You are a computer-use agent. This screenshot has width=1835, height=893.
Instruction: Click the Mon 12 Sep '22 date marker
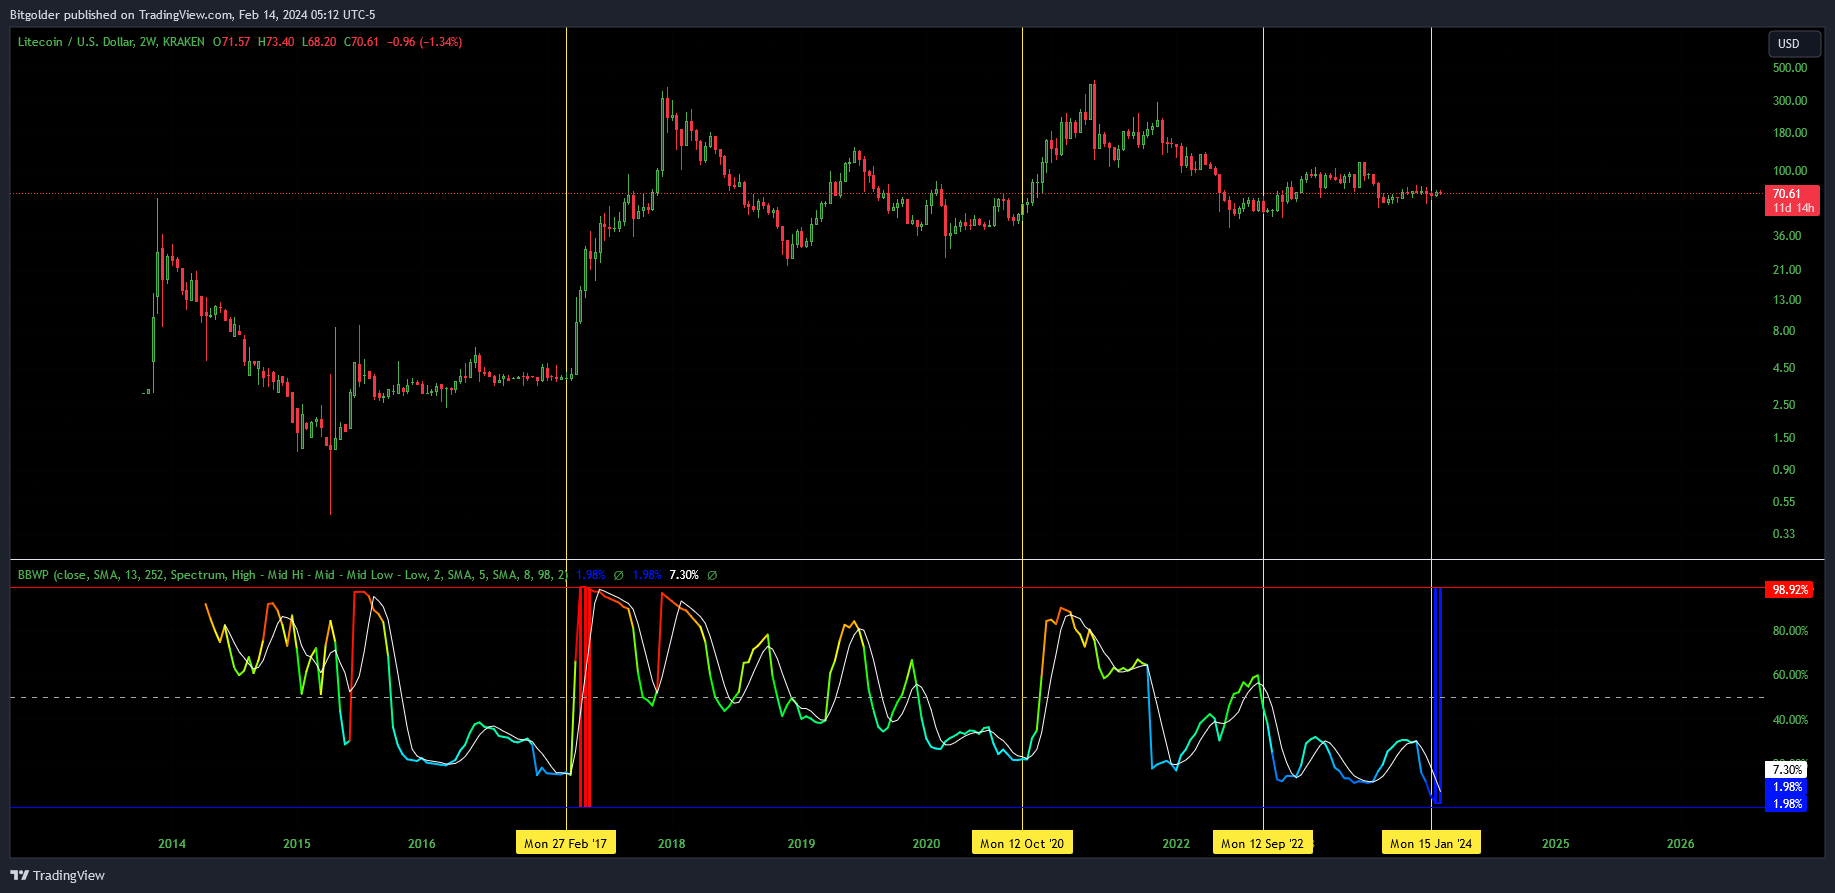(1263, 843)
